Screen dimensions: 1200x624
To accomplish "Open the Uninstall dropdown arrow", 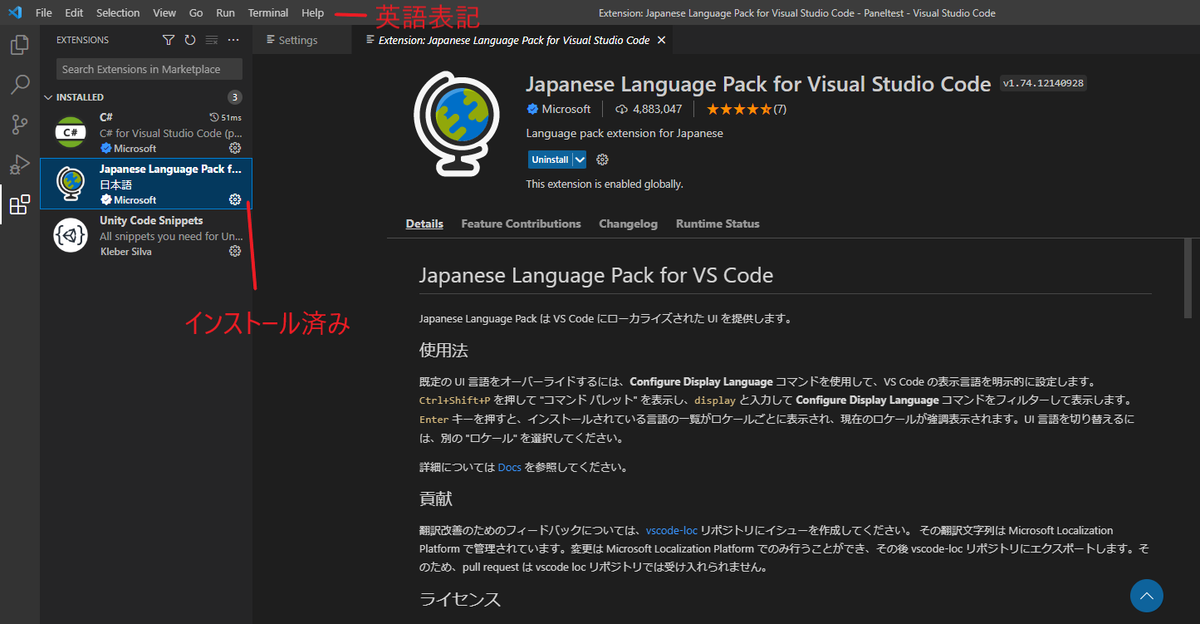I will [x=580, y=159].
